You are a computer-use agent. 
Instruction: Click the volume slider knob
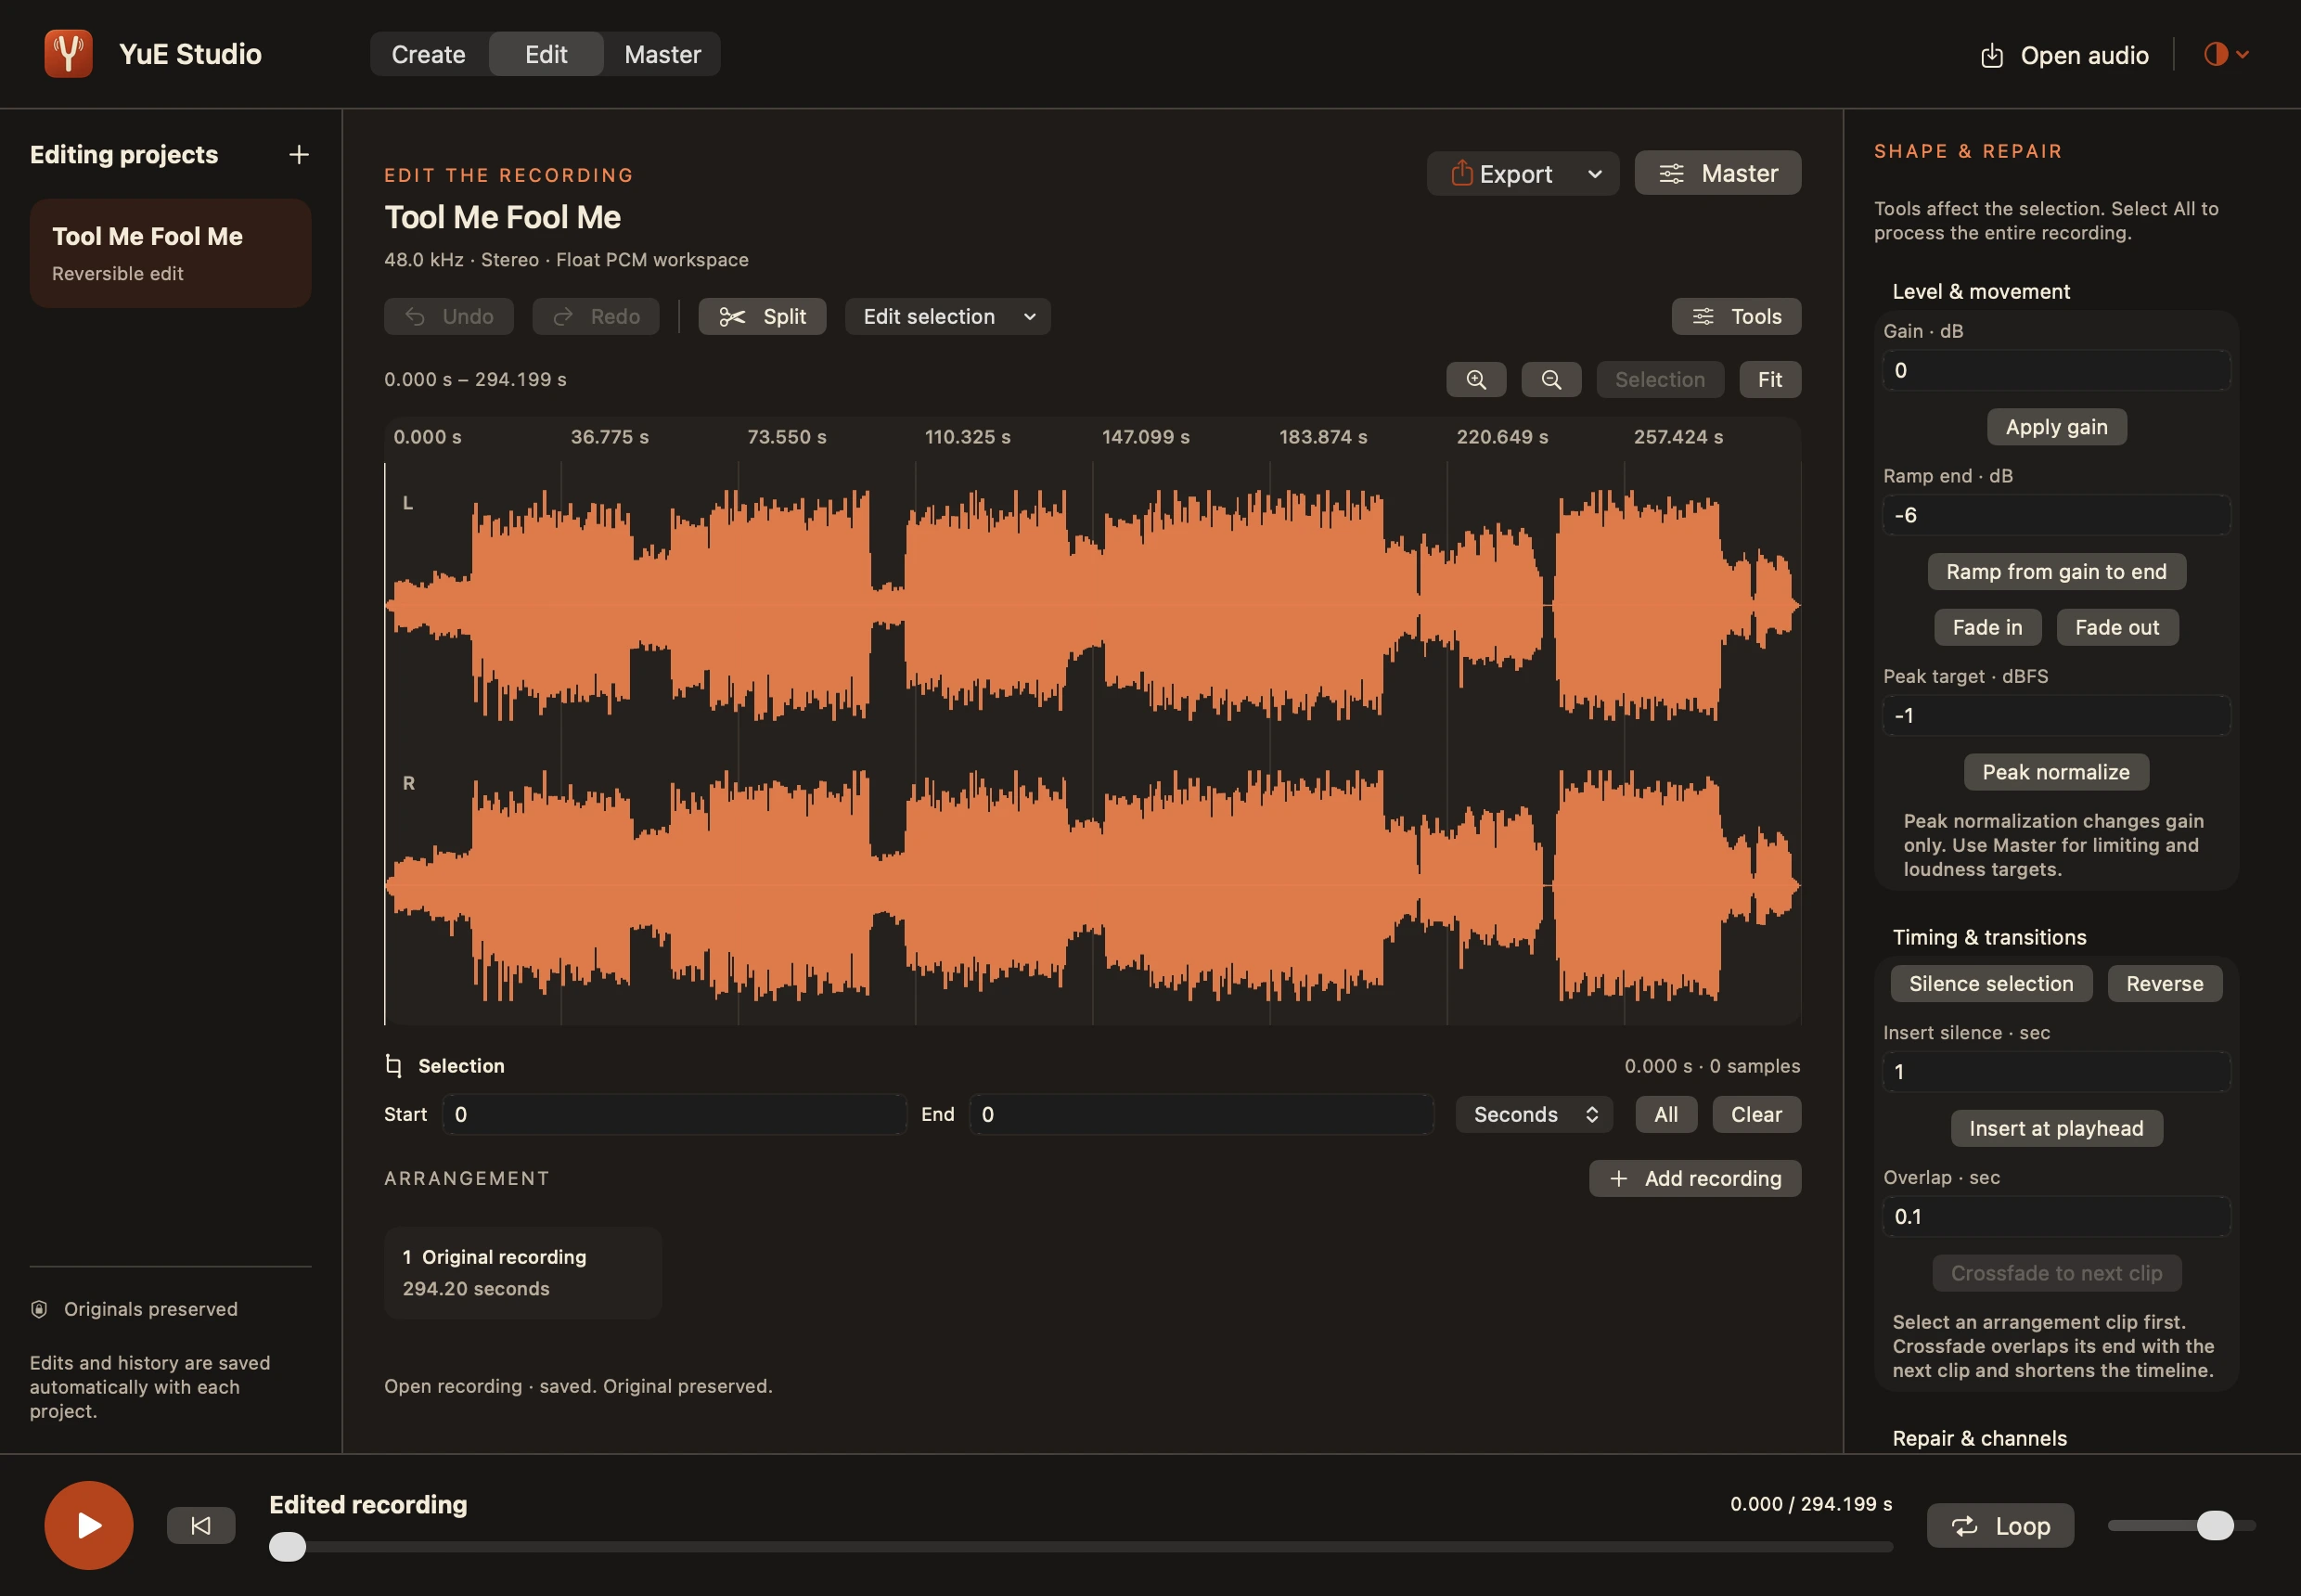2215,1526
